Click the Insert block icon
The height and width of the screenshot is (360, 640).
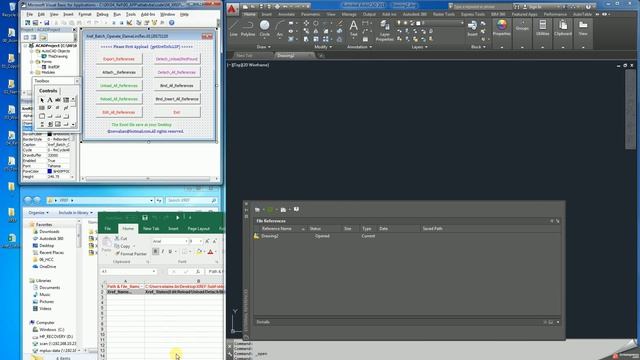tap(472, 28)
